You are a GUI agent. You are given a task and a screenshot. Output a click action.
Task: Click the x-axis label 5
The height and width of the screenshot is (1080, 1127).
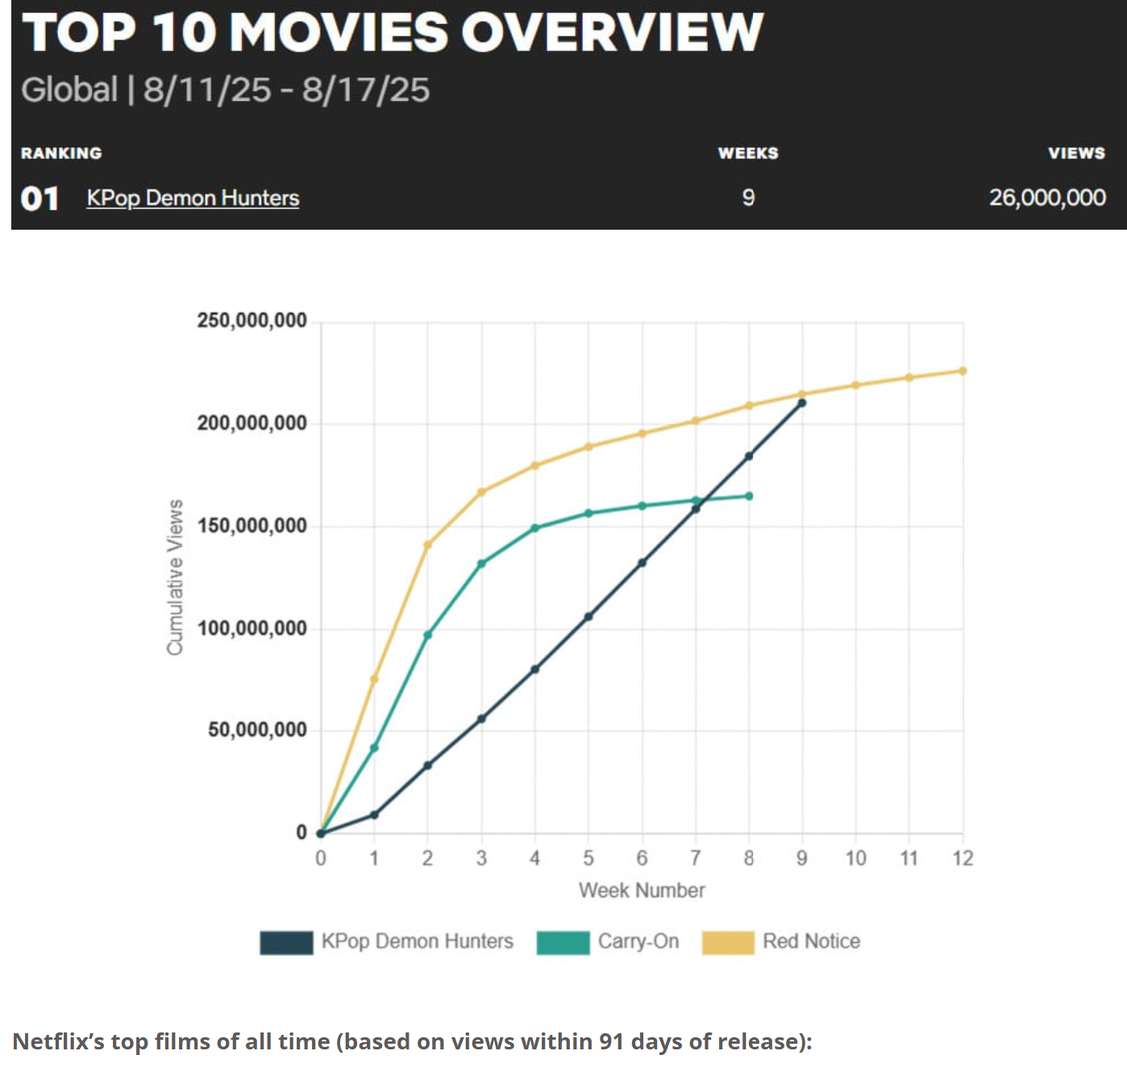pos(588,858)
